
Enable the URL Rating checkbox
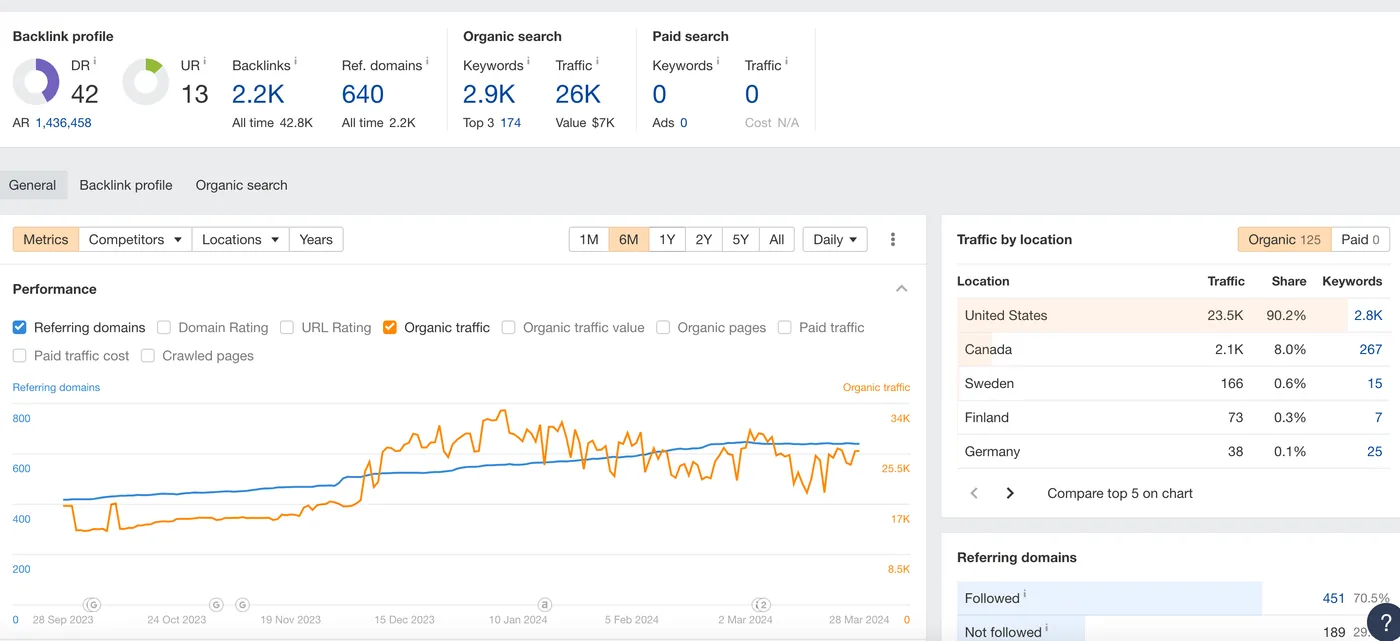287,327
